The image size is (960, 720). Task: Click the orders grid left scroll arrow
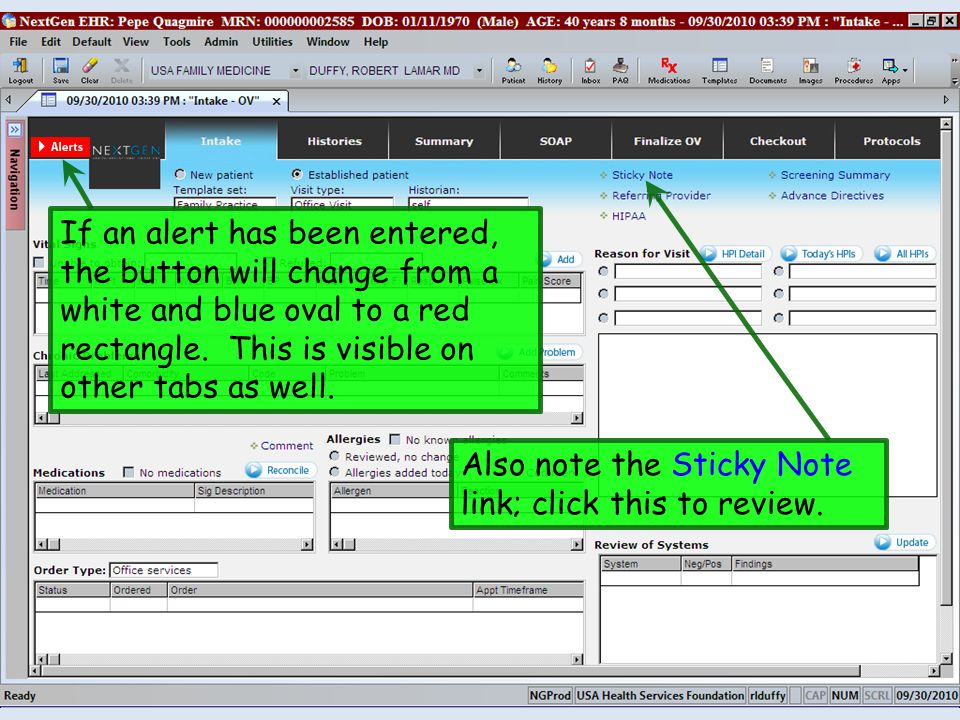pyautogui.click(x=40, y=659)
